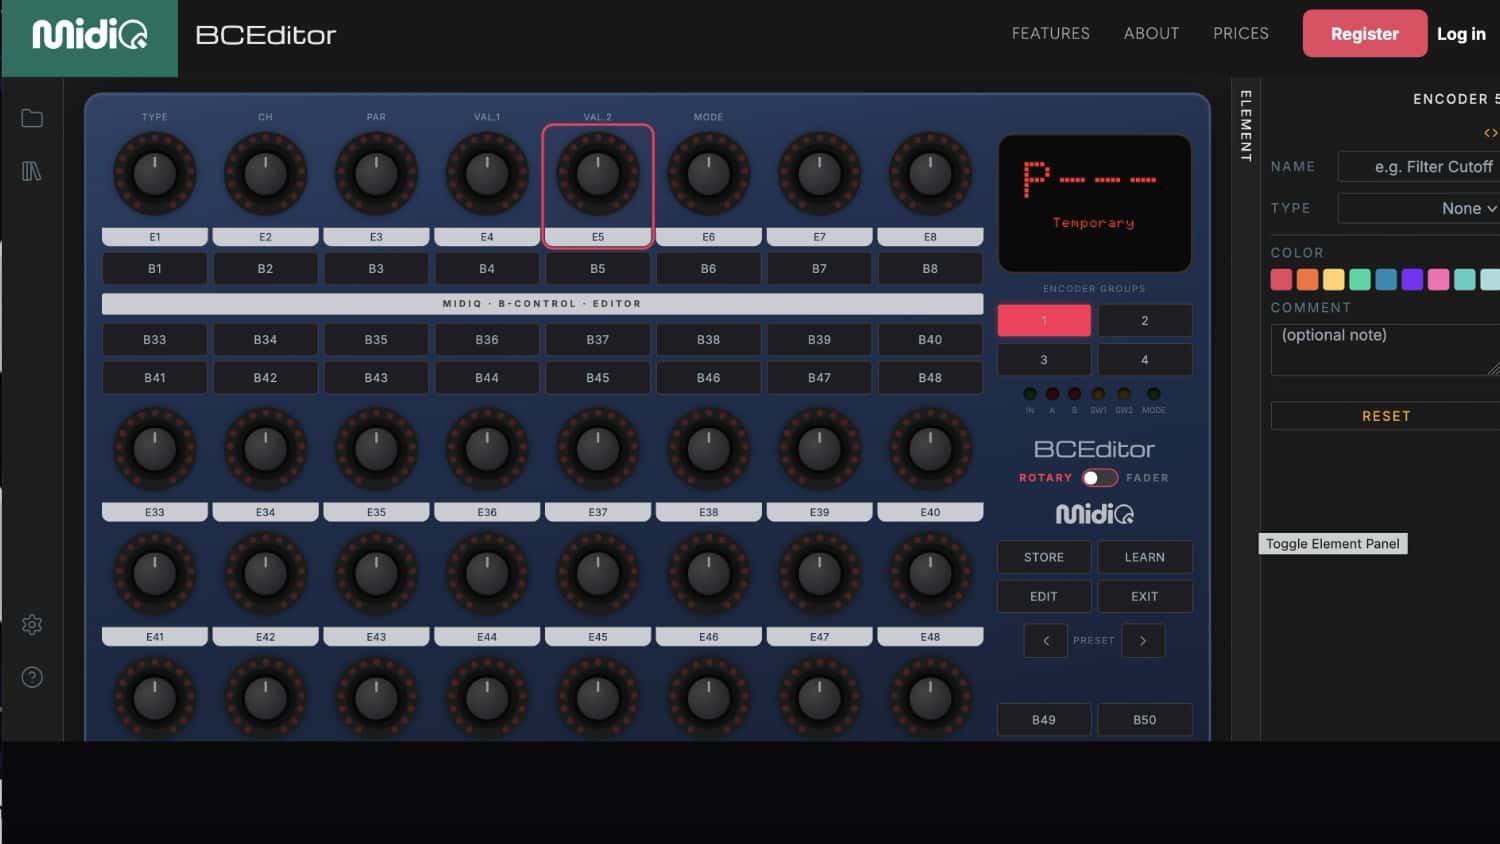Select encoder knob E40
The width and height of the screenshot is (1500, 844).
click(930, 449)
